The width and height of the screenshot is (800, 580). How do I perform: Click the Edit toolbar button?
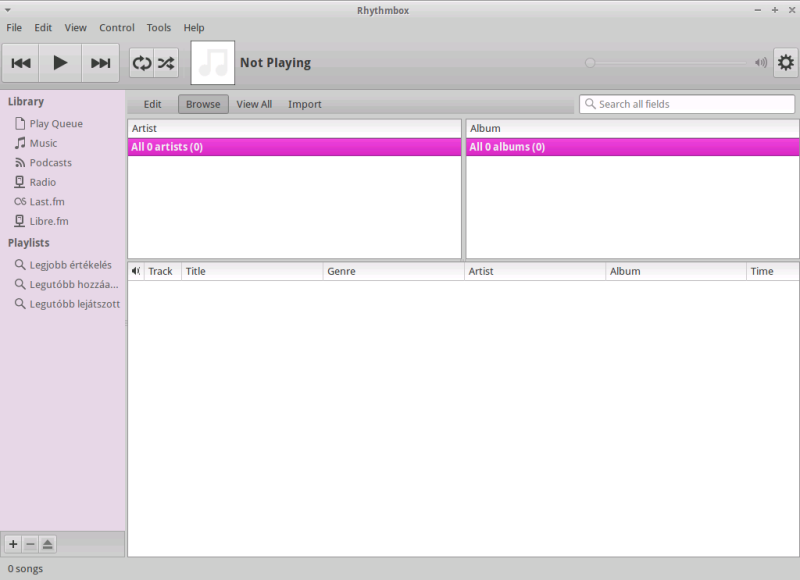coord(153,104)
